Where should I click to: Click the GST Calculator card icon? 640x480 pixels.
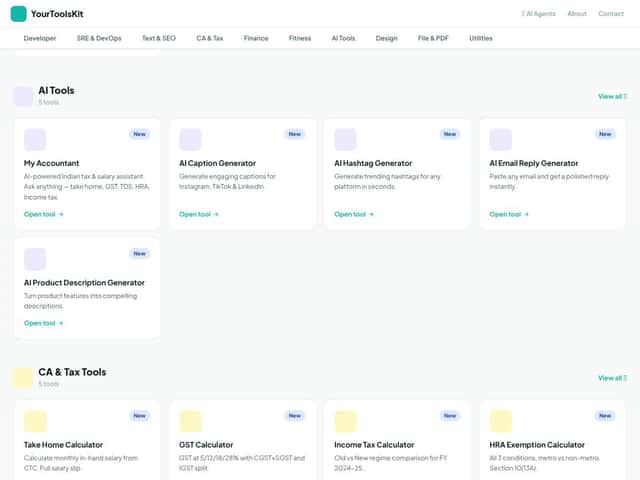point(190,421)
